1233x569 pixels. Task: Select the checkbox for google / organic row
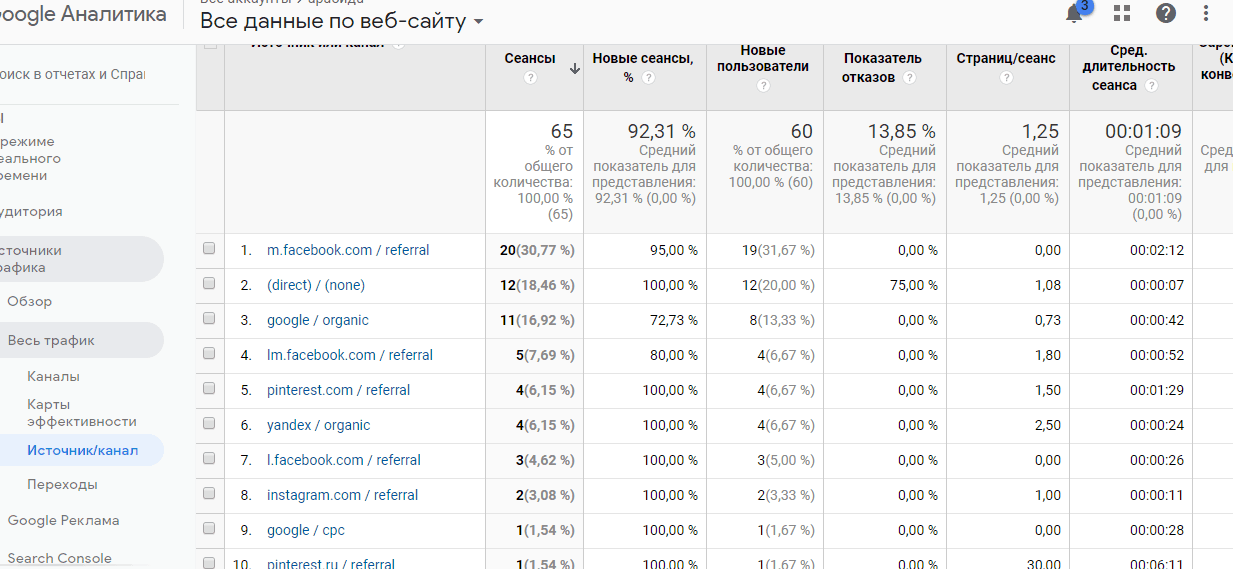point(209,319)
